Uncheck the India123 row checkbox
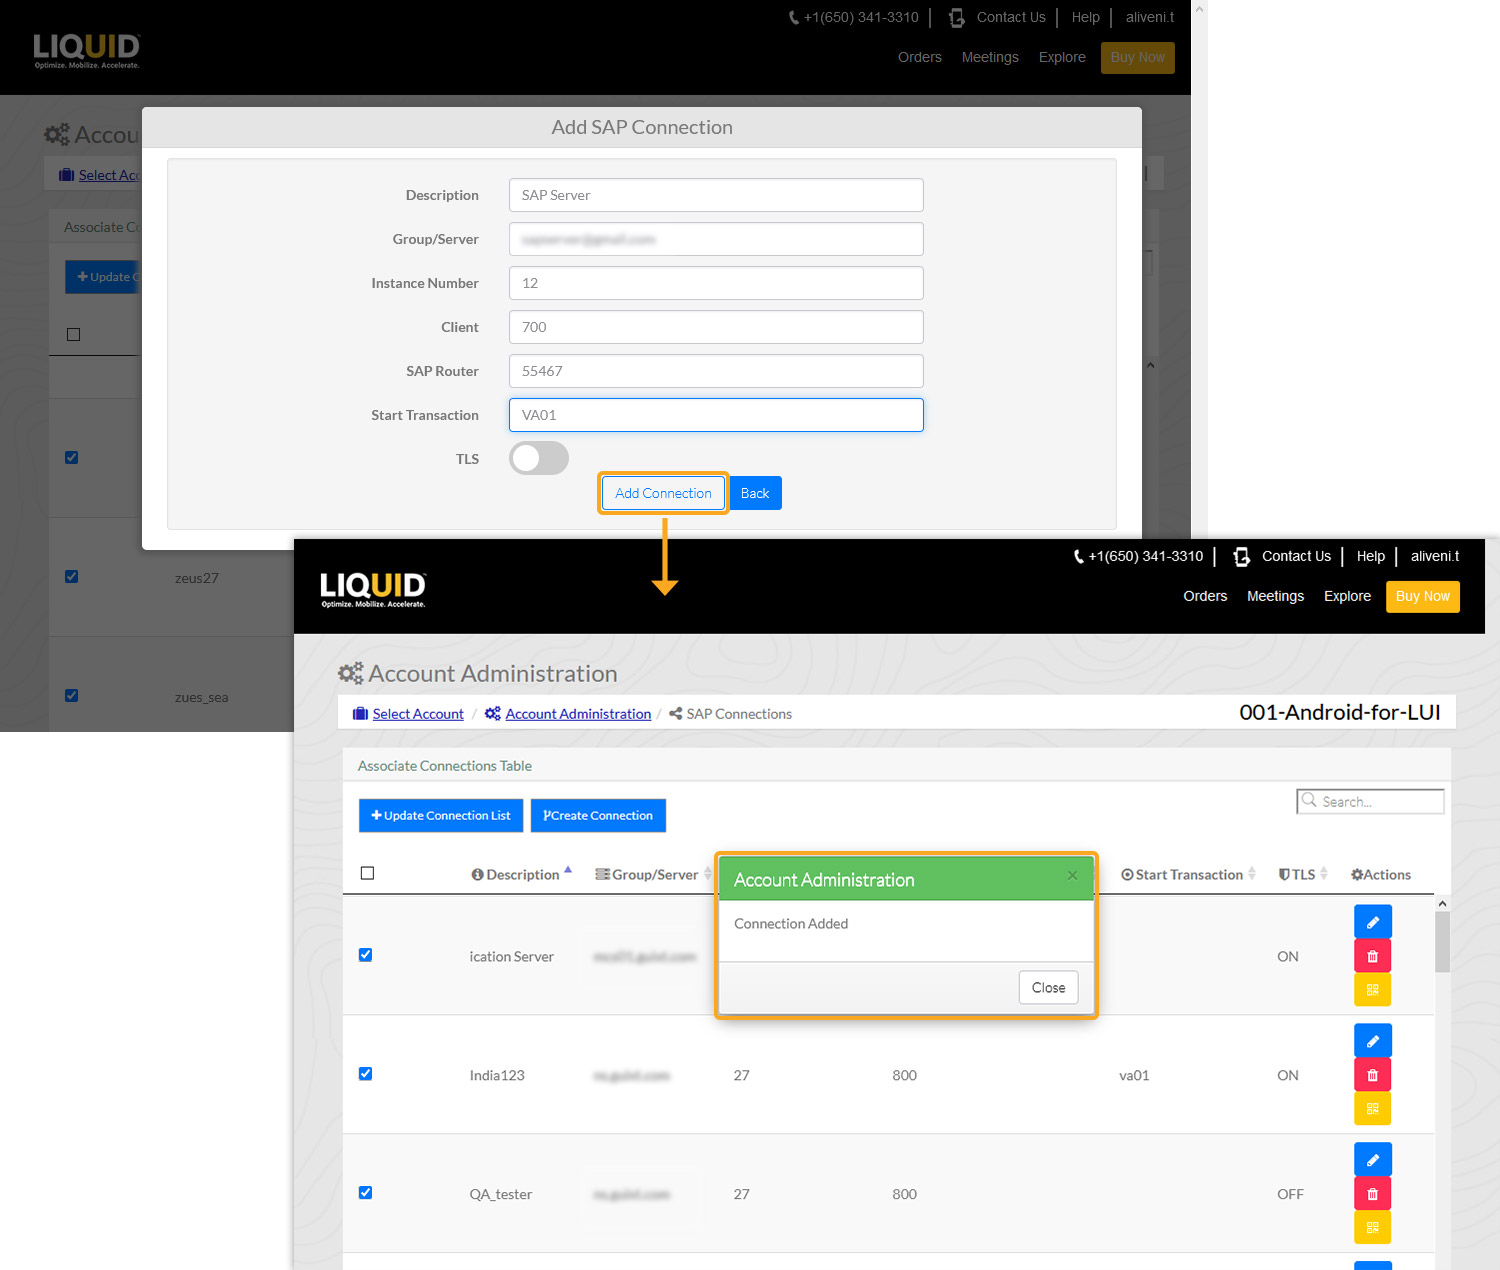The height and width of the screenshot is (1270, 1500). 365,1074
